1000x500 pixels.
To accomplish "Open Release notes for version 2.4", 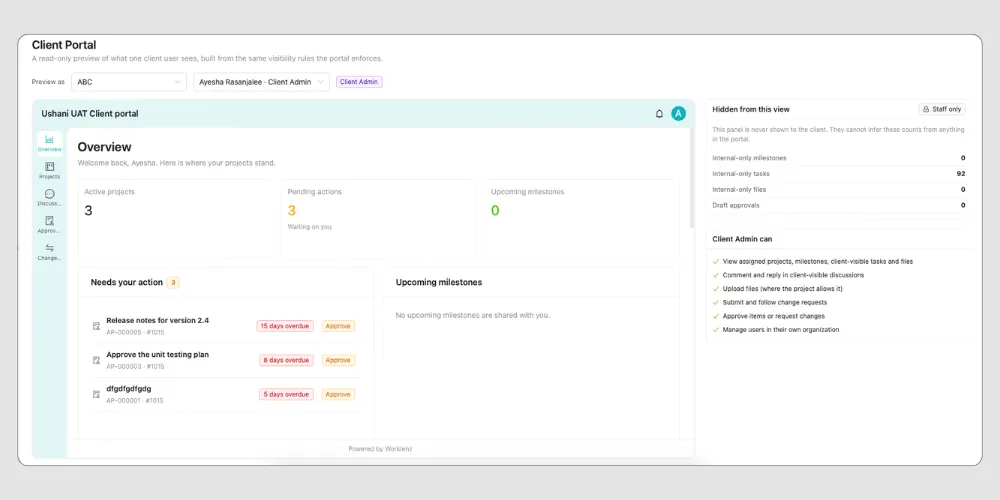I will (158, 320).
